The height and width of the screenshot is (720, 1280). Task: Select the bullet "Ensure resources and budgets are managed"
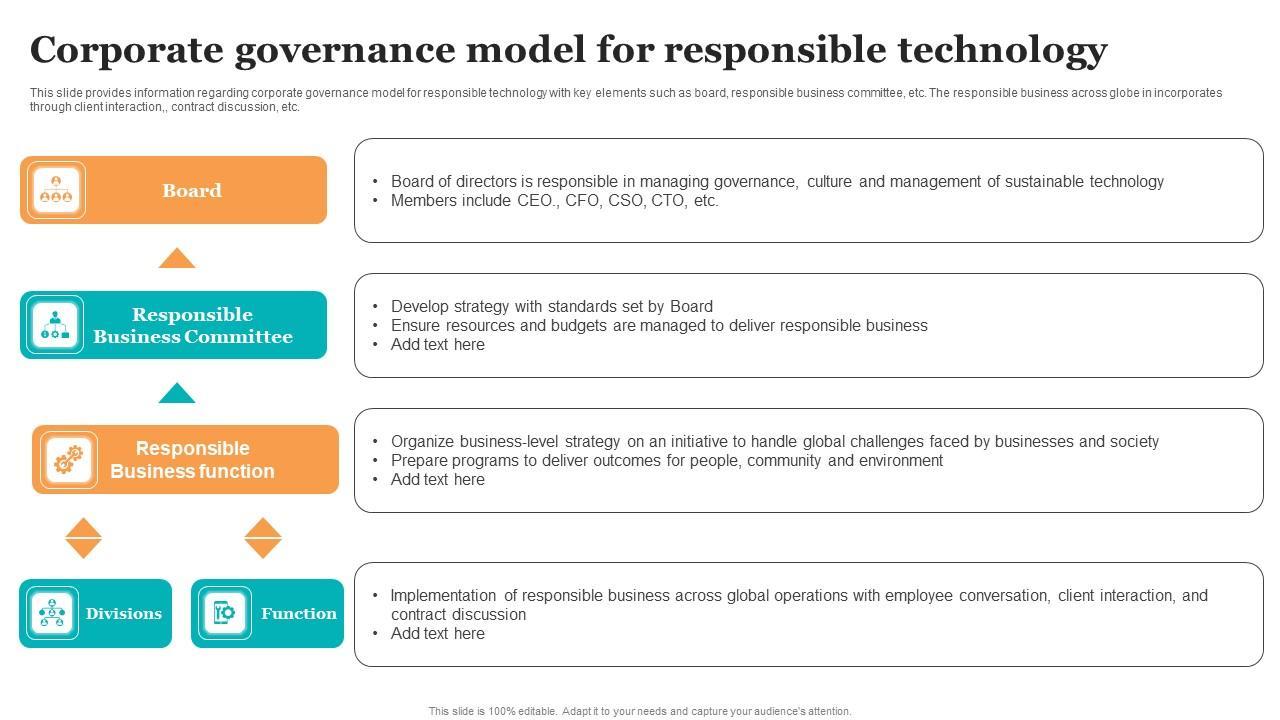point(659,325)
